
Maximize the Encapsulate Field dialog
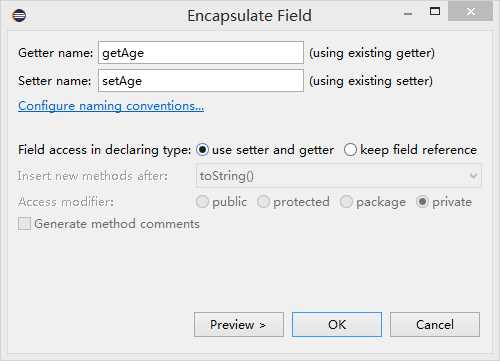(x=435, y=12)
